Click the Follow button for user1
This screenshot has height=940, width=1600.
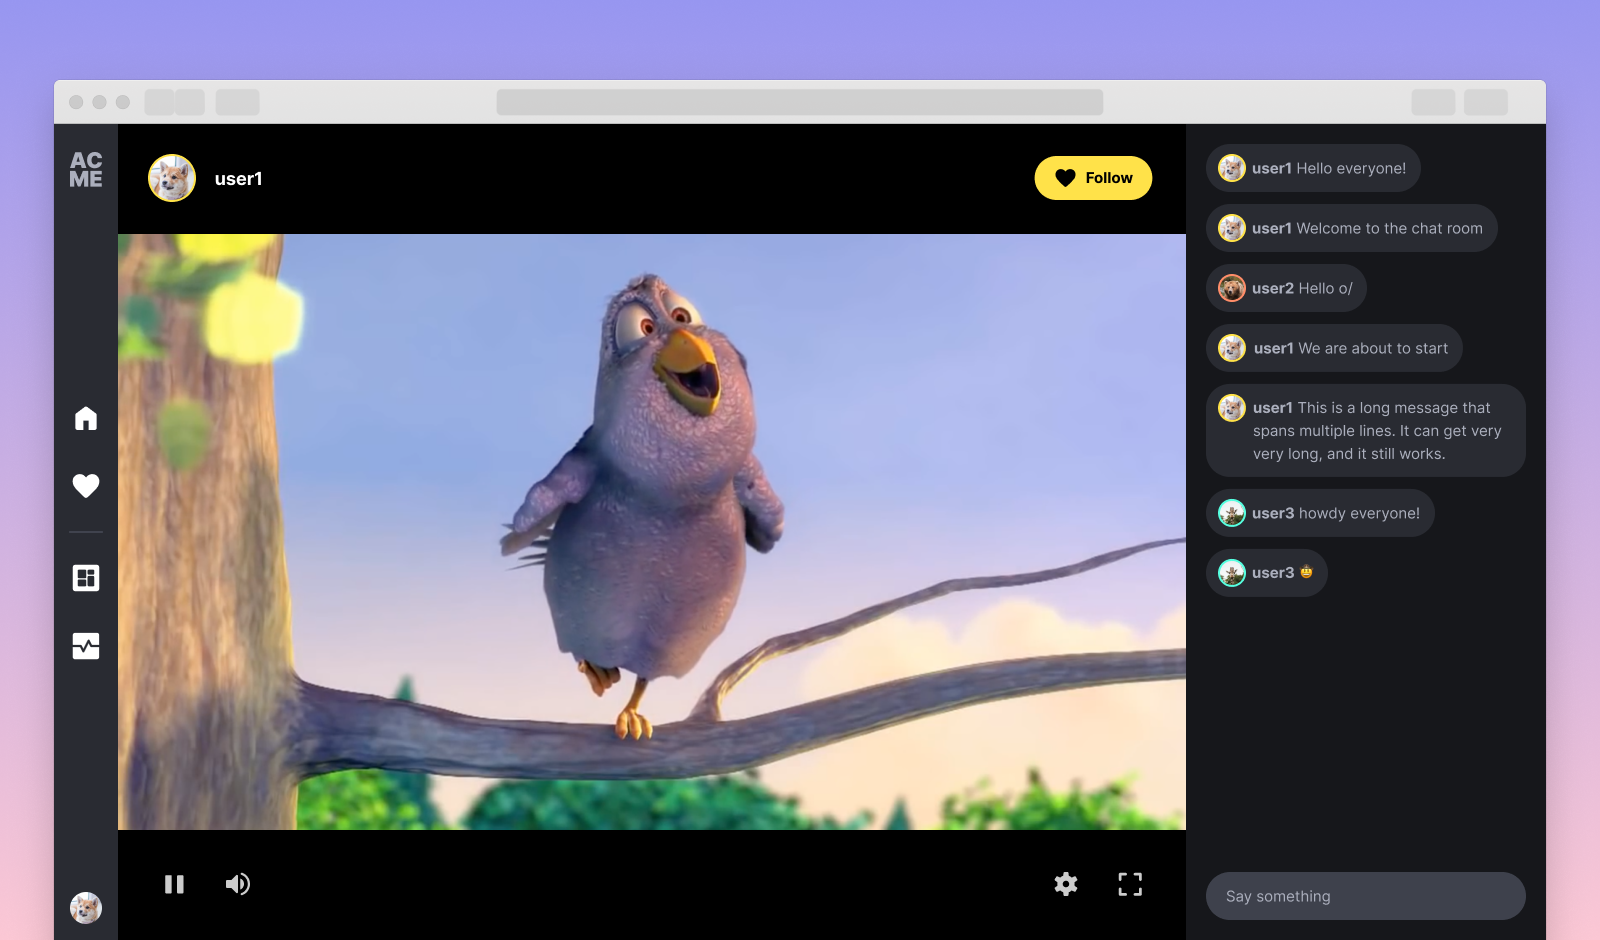[1093, 177]
